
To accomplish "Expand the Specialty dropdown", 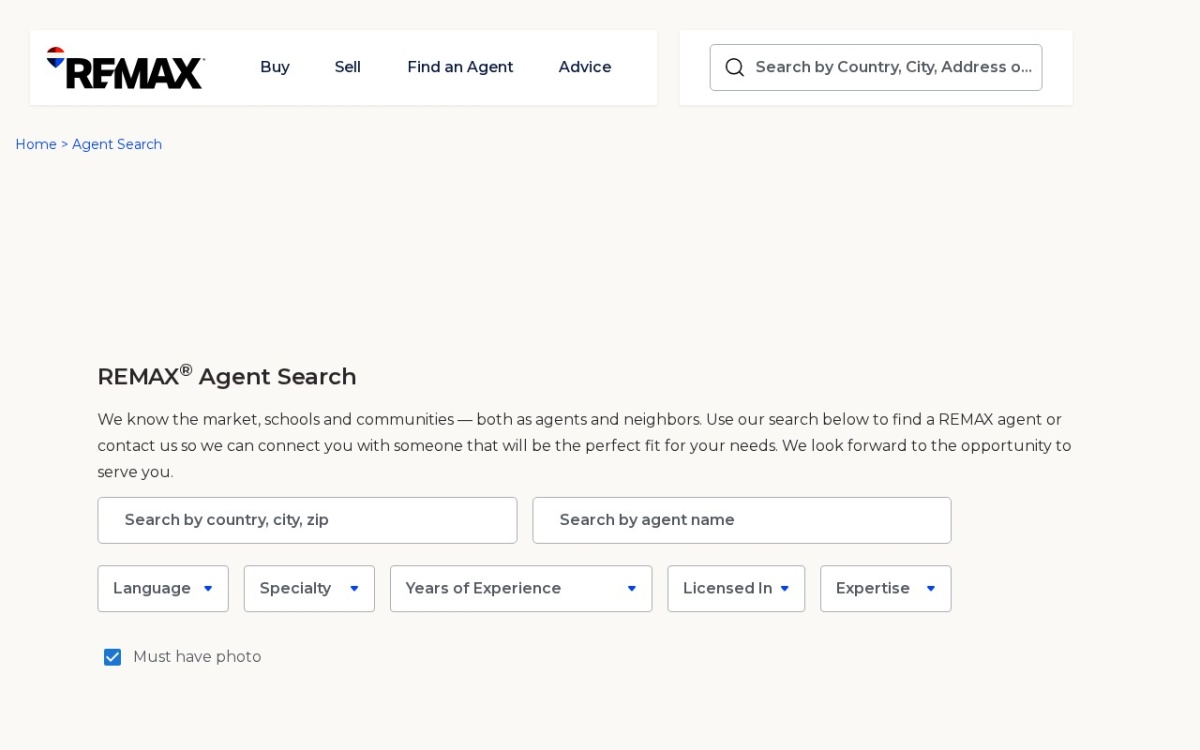I will [309, 588].
